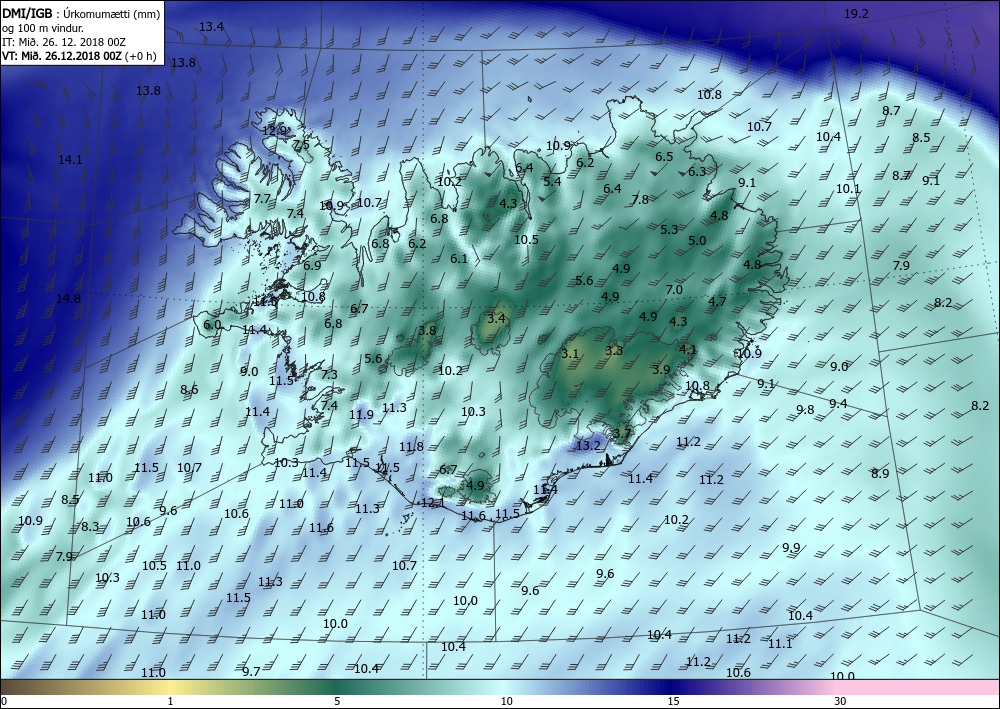Click the header line 'DMI/IGB : Úrkomumætti (mm)'
Image resolution: width=1000 pixels, height=709 pixels.
81,13
